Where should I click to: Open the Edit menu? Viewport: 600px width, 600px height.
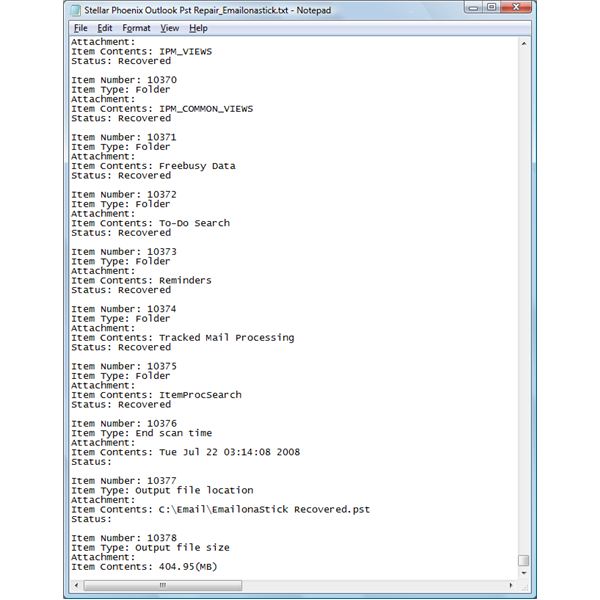[x=104, y=28]
